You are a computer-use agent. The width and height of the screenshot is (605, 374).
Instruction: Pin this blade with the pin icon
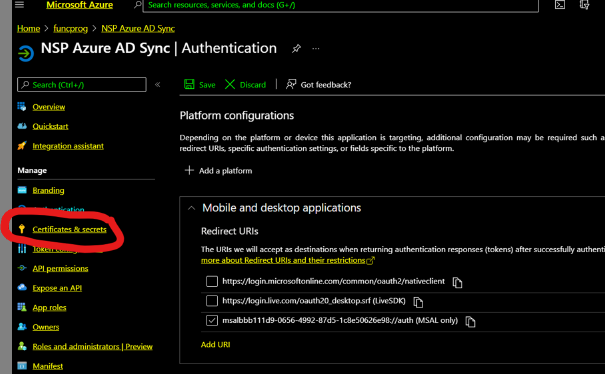pyautogui.click(x=296, y=49)
